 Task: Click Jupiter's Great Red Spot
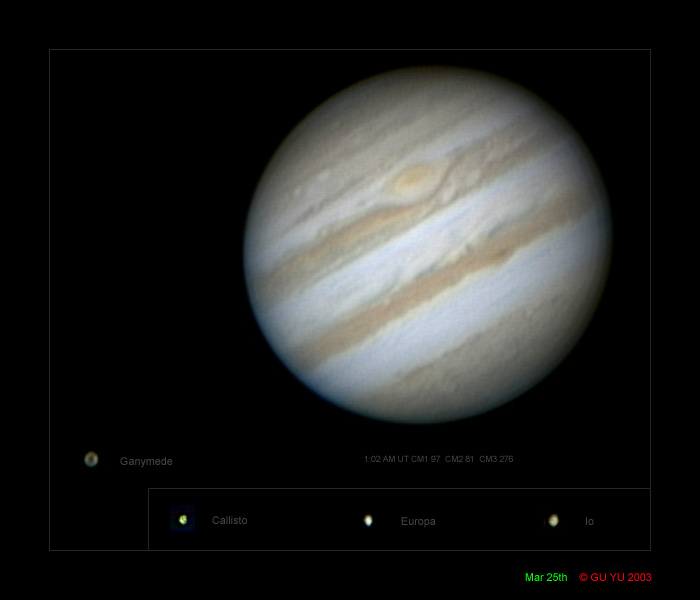[413, 181]
